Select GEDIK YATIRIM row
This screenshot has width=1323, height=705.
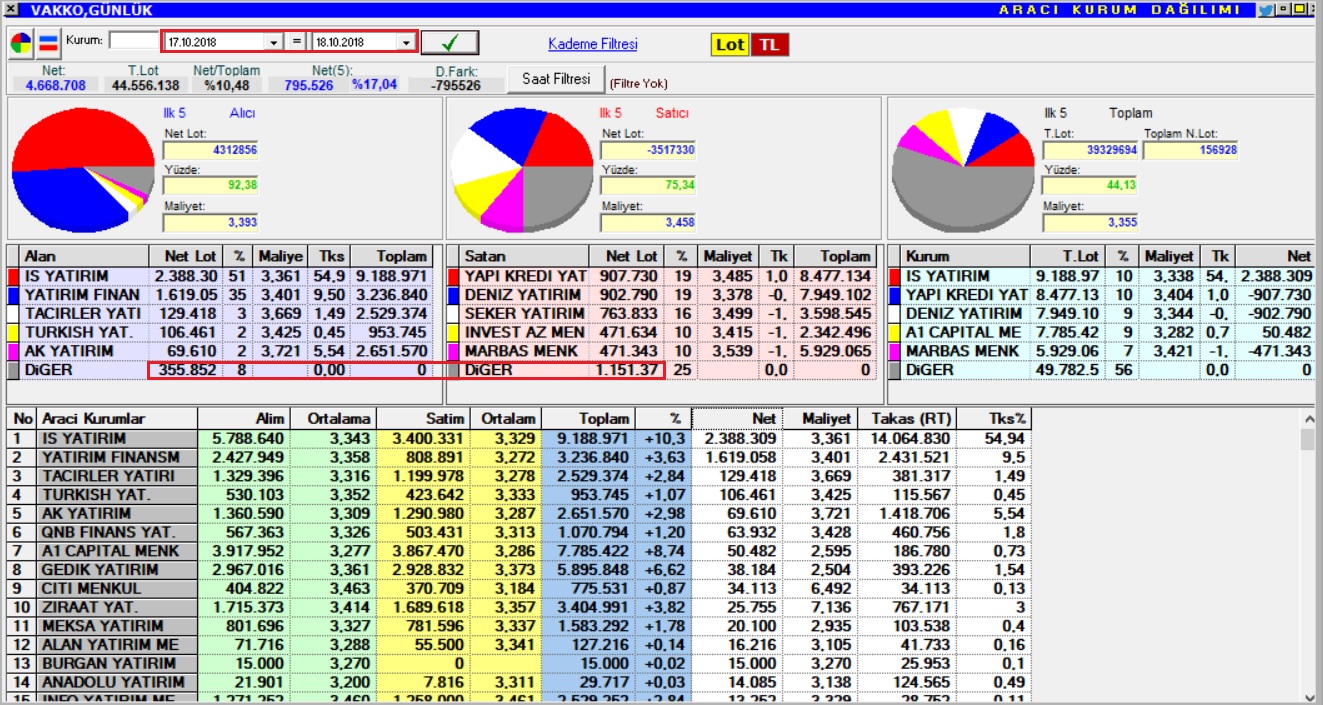tap(518, 569)
